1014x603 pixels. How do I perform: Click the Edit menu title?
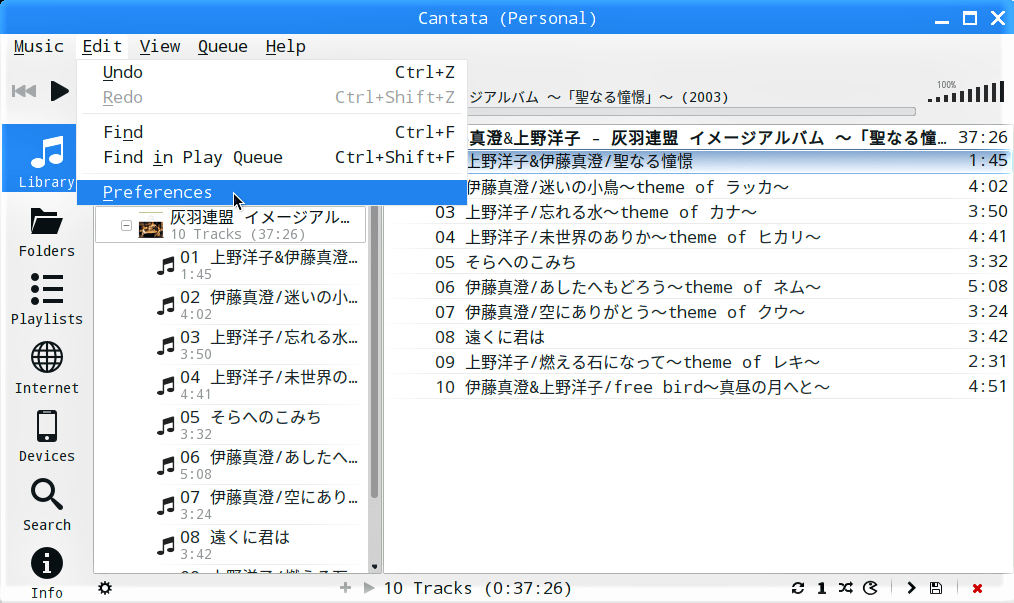pyautogui.click(x=102, y=47)
